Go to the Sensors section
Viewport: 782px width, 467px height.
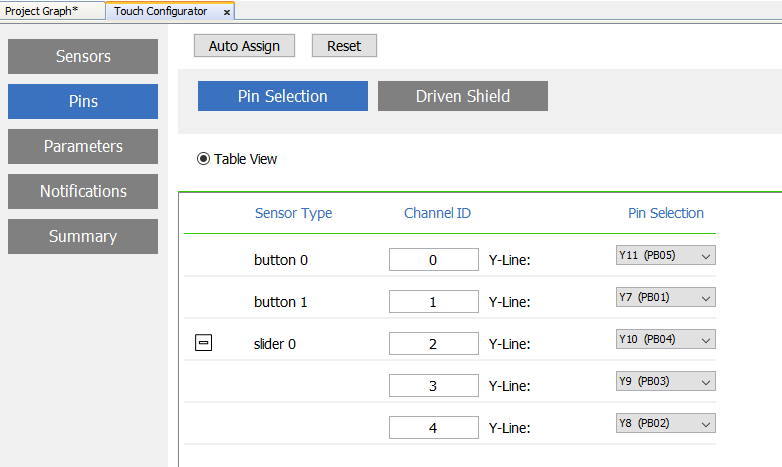click(83, 56)
